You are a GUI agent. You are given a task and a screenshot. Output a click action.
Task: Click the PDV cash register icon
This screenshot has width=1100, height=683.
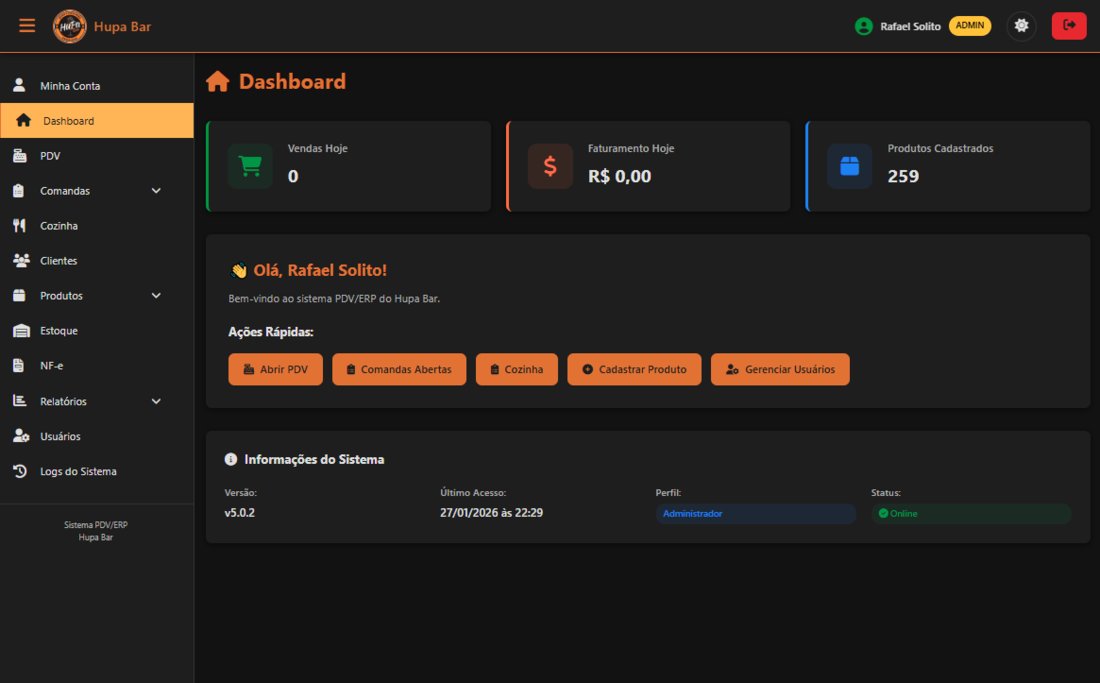click(20, 156)
